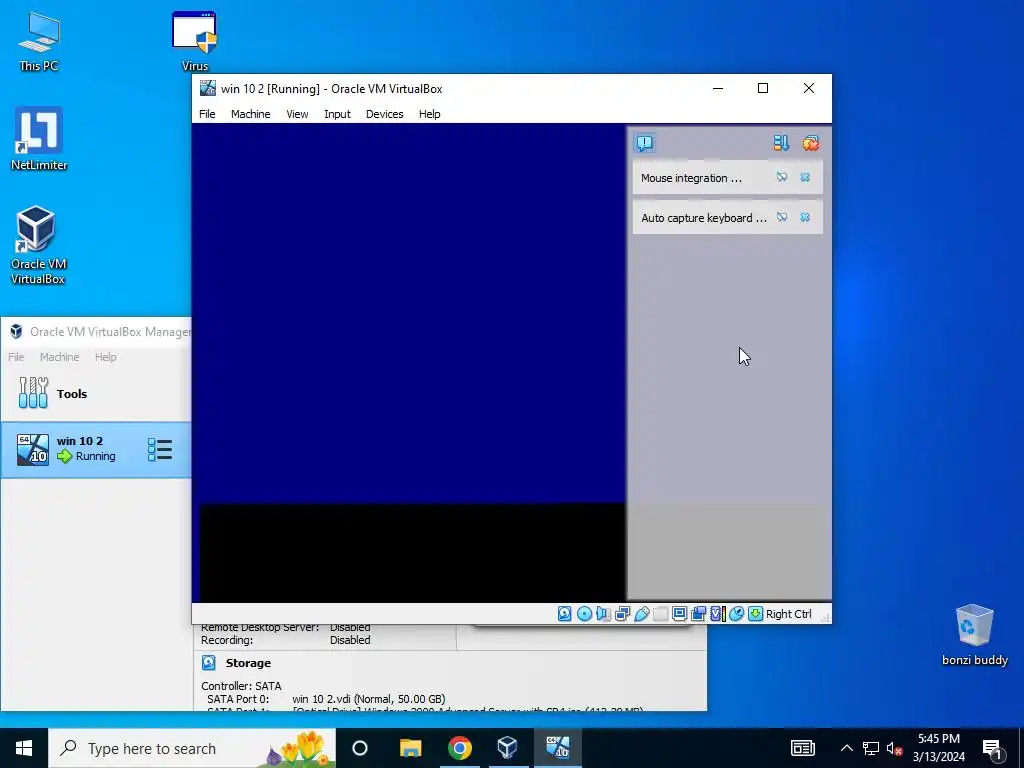
Task: Click the news and interests taskbar icon
Action: (x=803, y=748)
